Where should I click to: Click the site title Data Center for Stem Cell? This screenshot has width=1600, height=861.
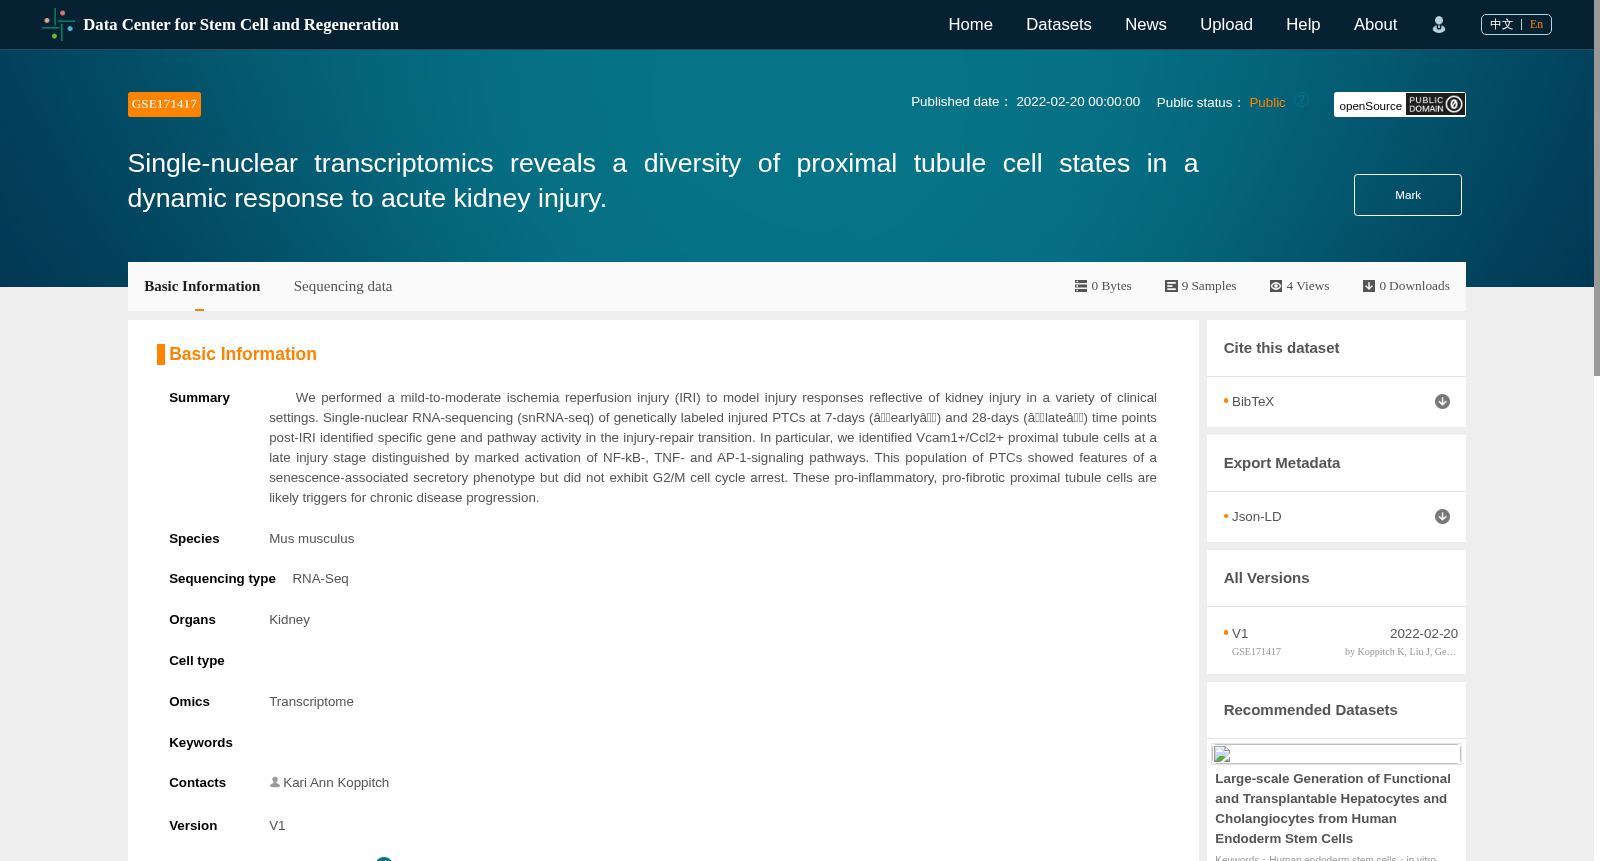tap(241, 24)
